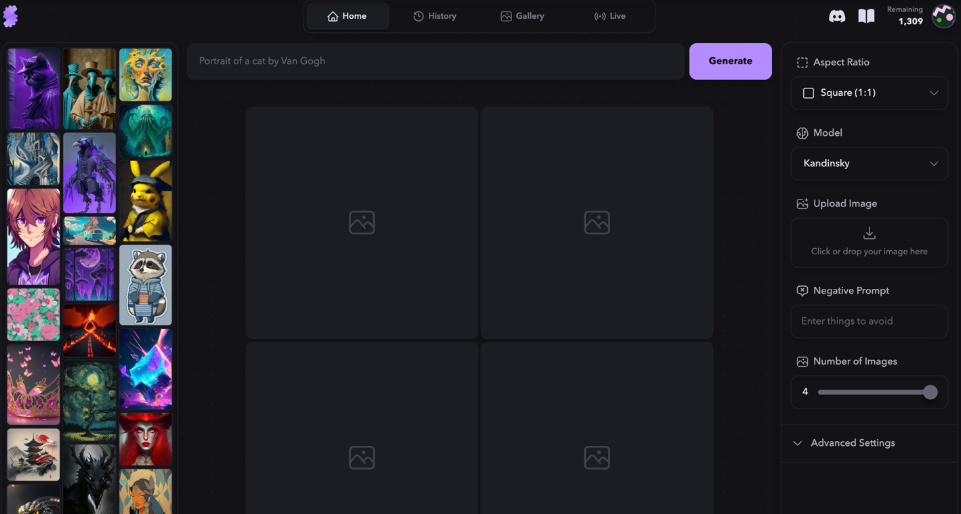Click the Remaining 1,309 credits counter
Screen dimensions: 961x514
(x=905, y=16)
